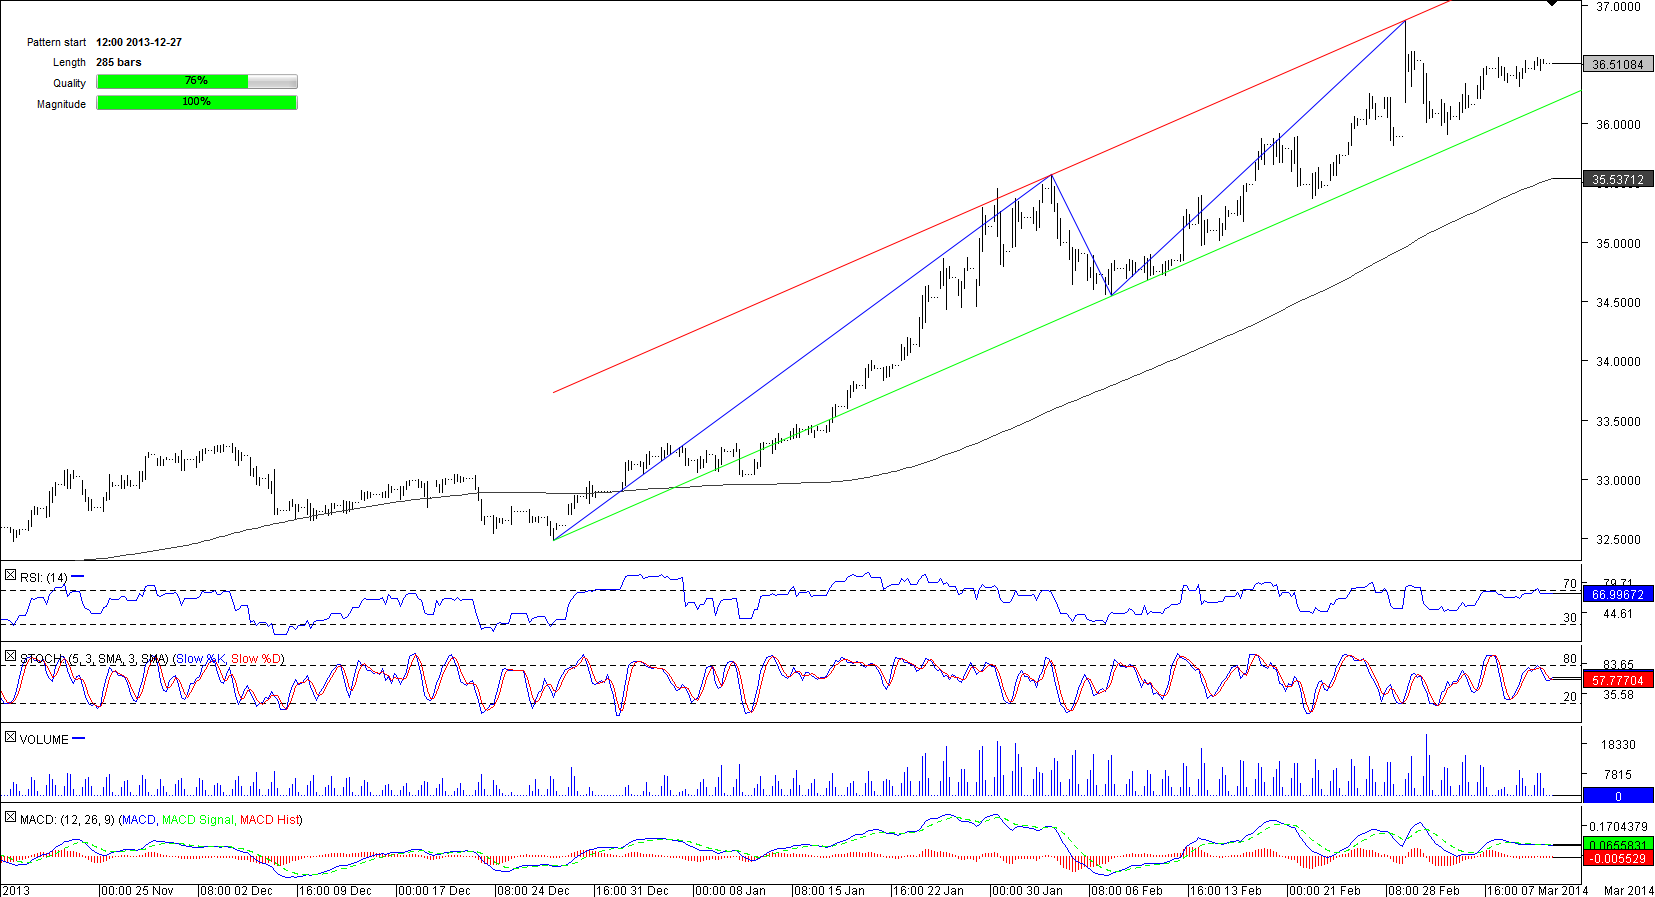Select the moving average tag 35.53712

point(1618,180)
